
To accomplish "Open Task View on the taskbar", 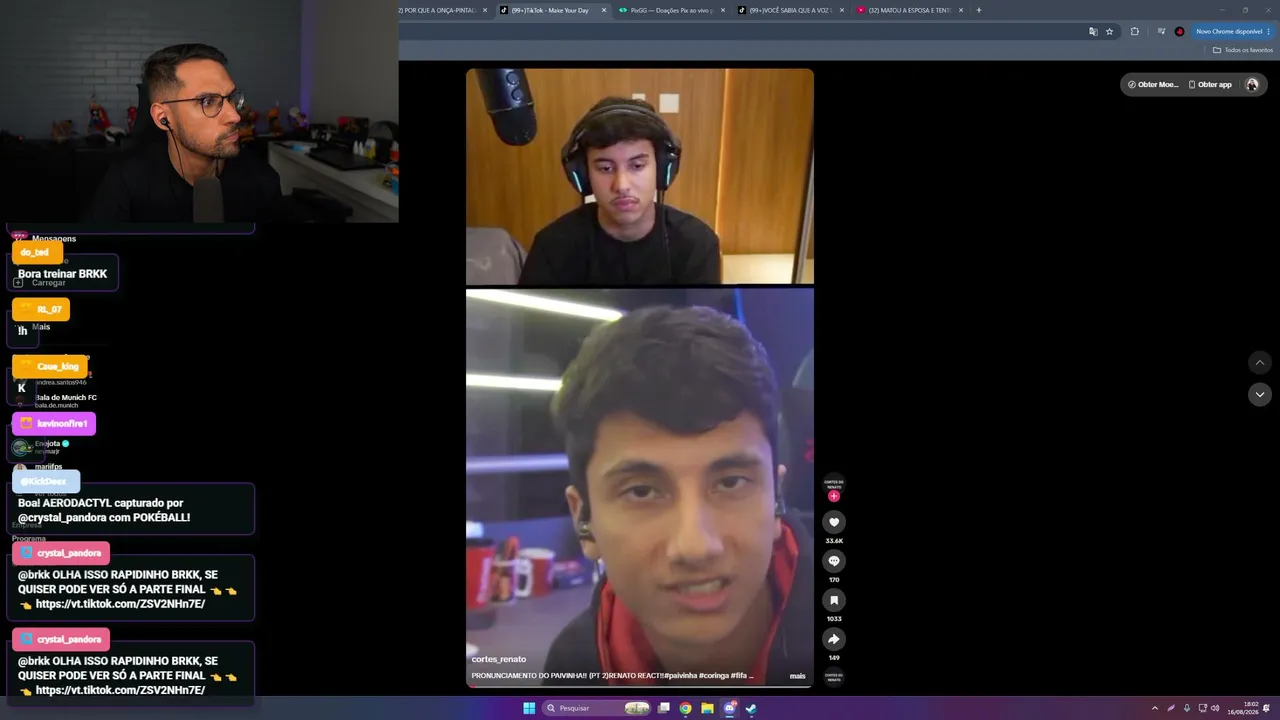I will click(663, 708).
